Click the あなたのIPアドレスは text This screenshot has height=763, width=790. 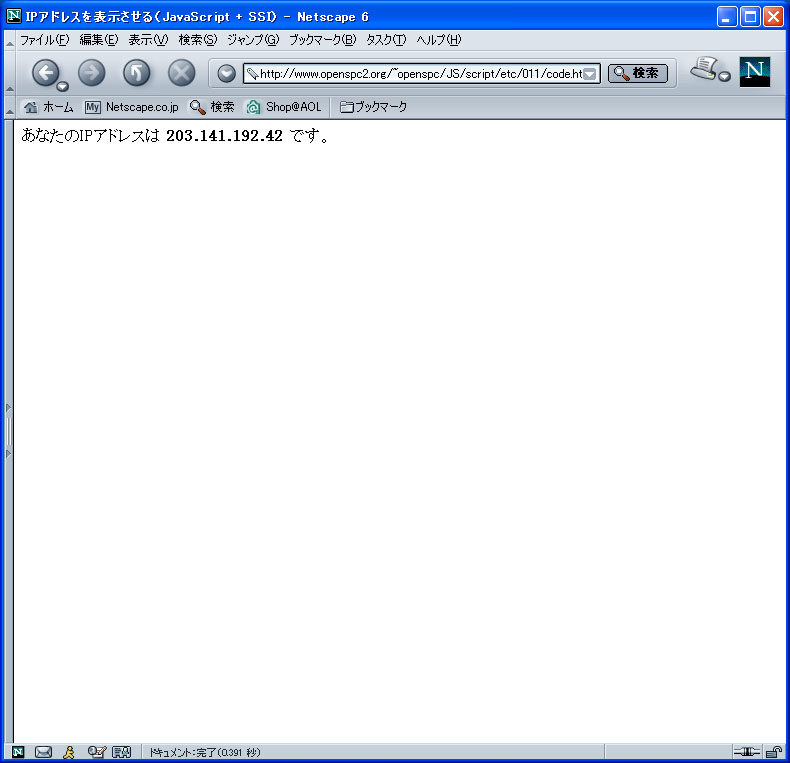coord(90,136)
